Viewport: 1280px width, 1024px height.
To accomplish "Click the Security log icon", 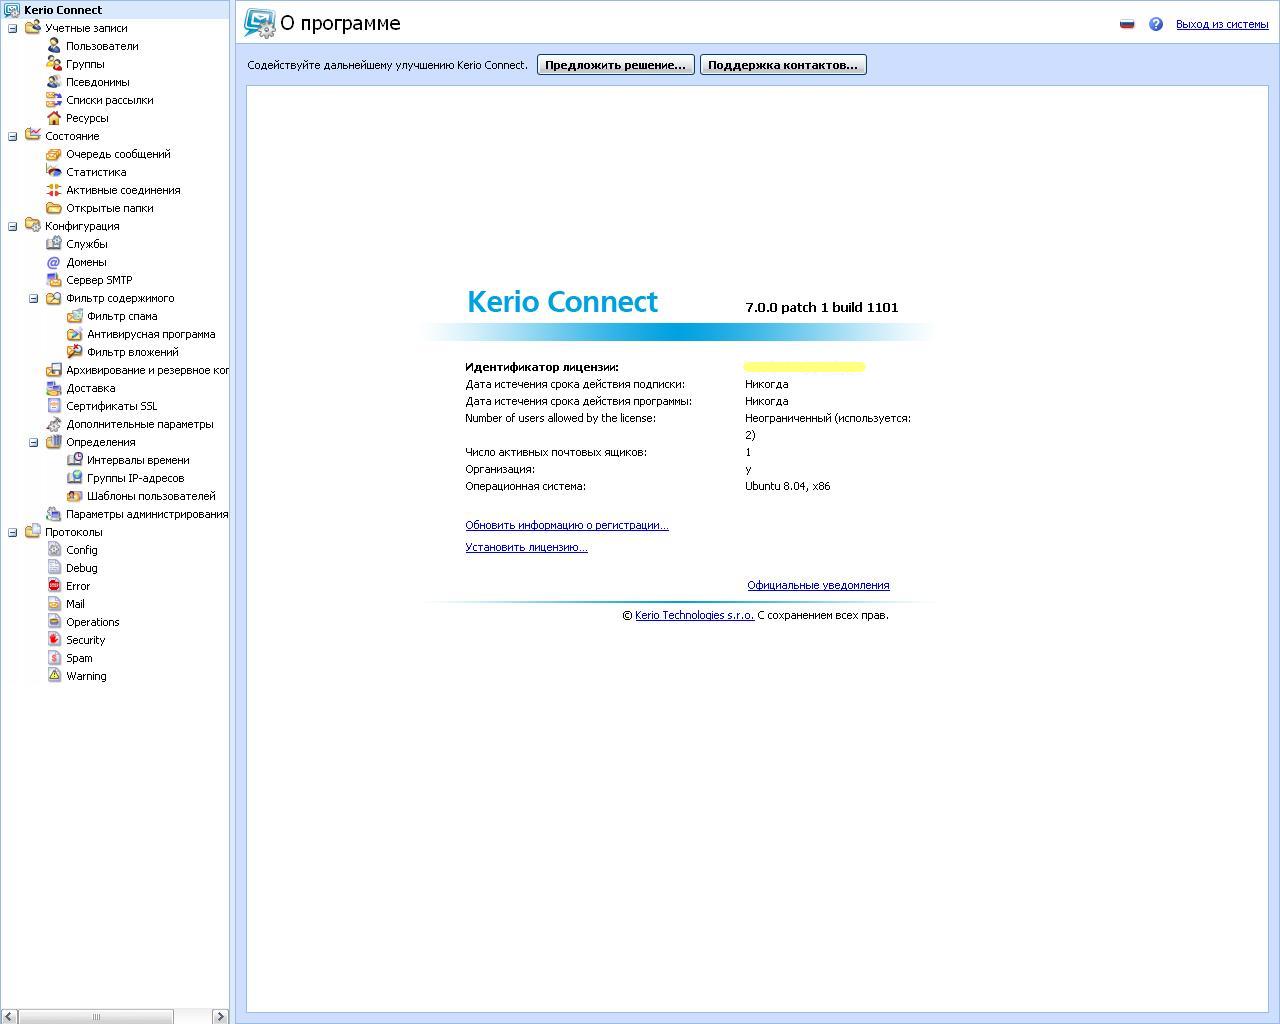I will click(x=54, y=640).
